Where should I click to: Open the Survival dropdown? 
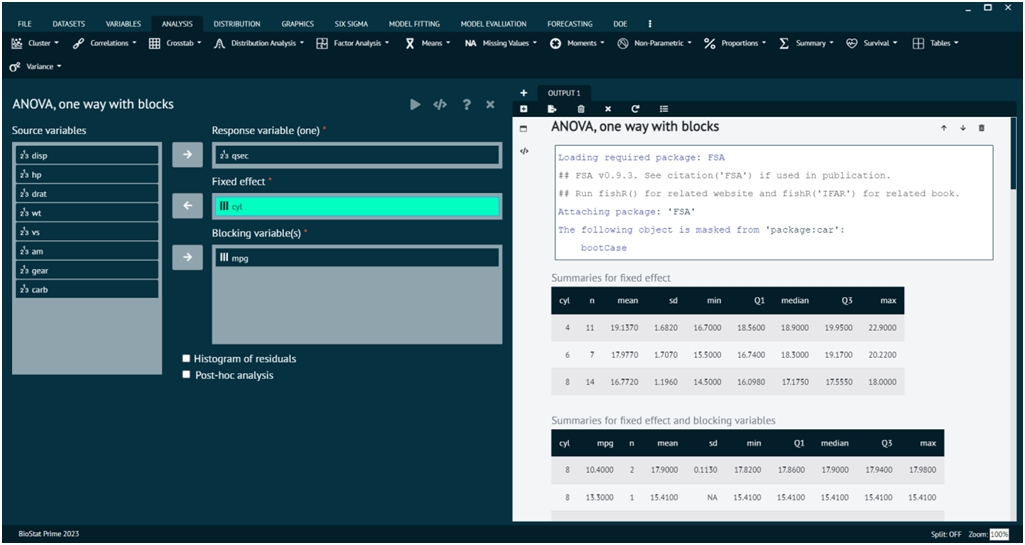[871, 43]
